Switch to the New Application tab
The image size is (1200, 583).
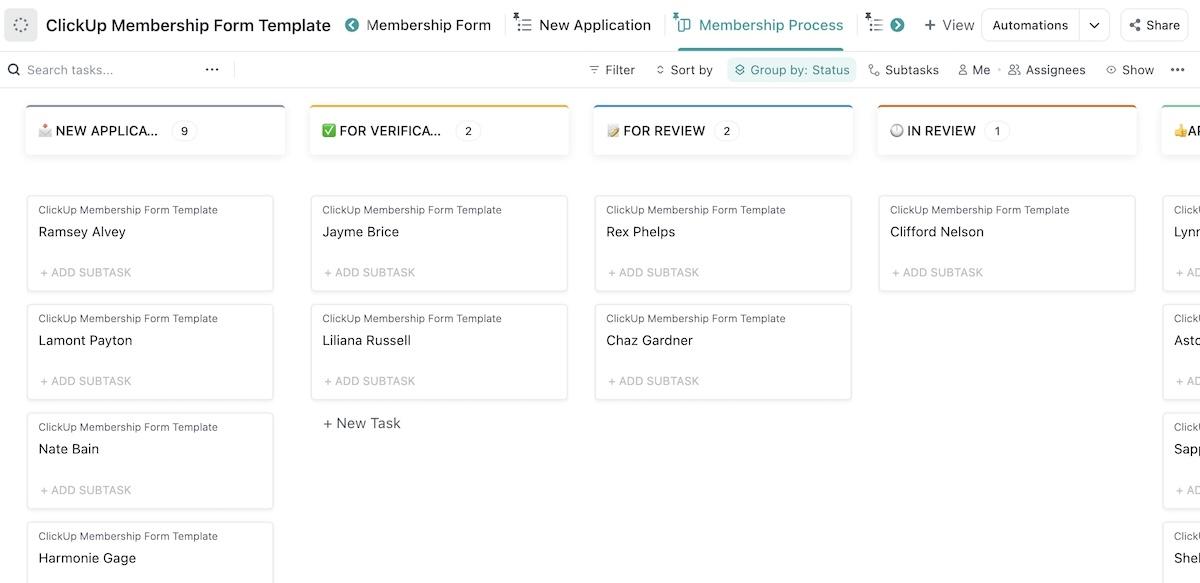click(583, 25)
